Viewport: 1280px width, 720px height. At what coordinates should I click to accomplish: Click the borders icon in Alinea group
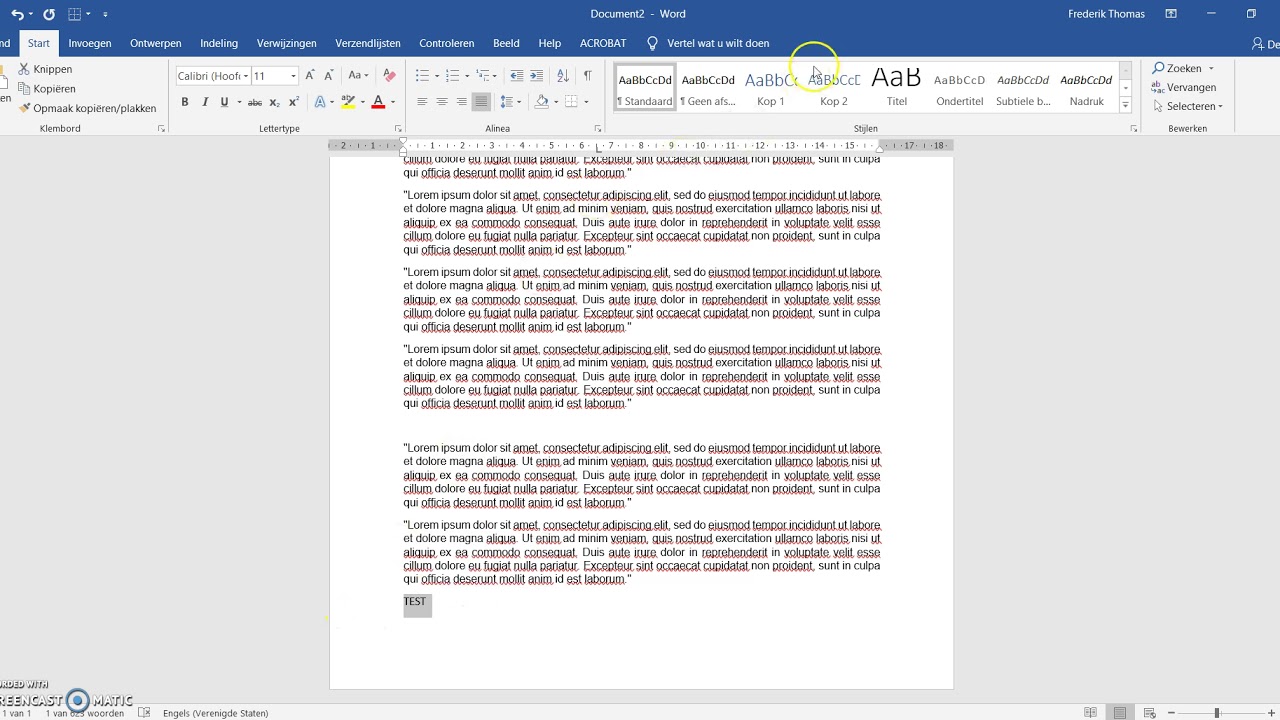tap(571, 102)
